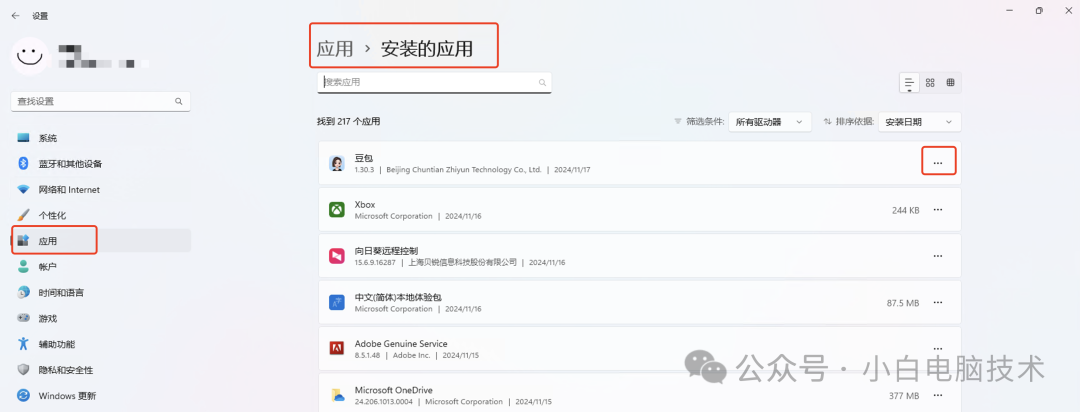This screenshot has height=412, width=1080.
Task: Click the Xbox app name
Action: [364, 205]
